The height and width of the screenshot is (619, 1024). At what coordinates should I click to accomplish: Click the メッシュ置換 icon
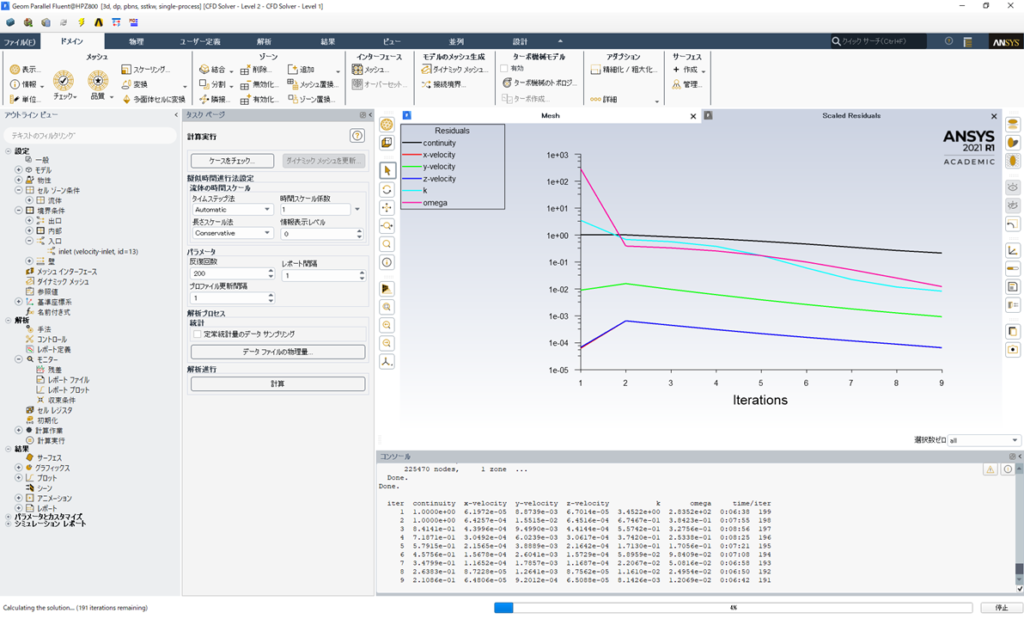pyautogui.click(x=292, y=84)
